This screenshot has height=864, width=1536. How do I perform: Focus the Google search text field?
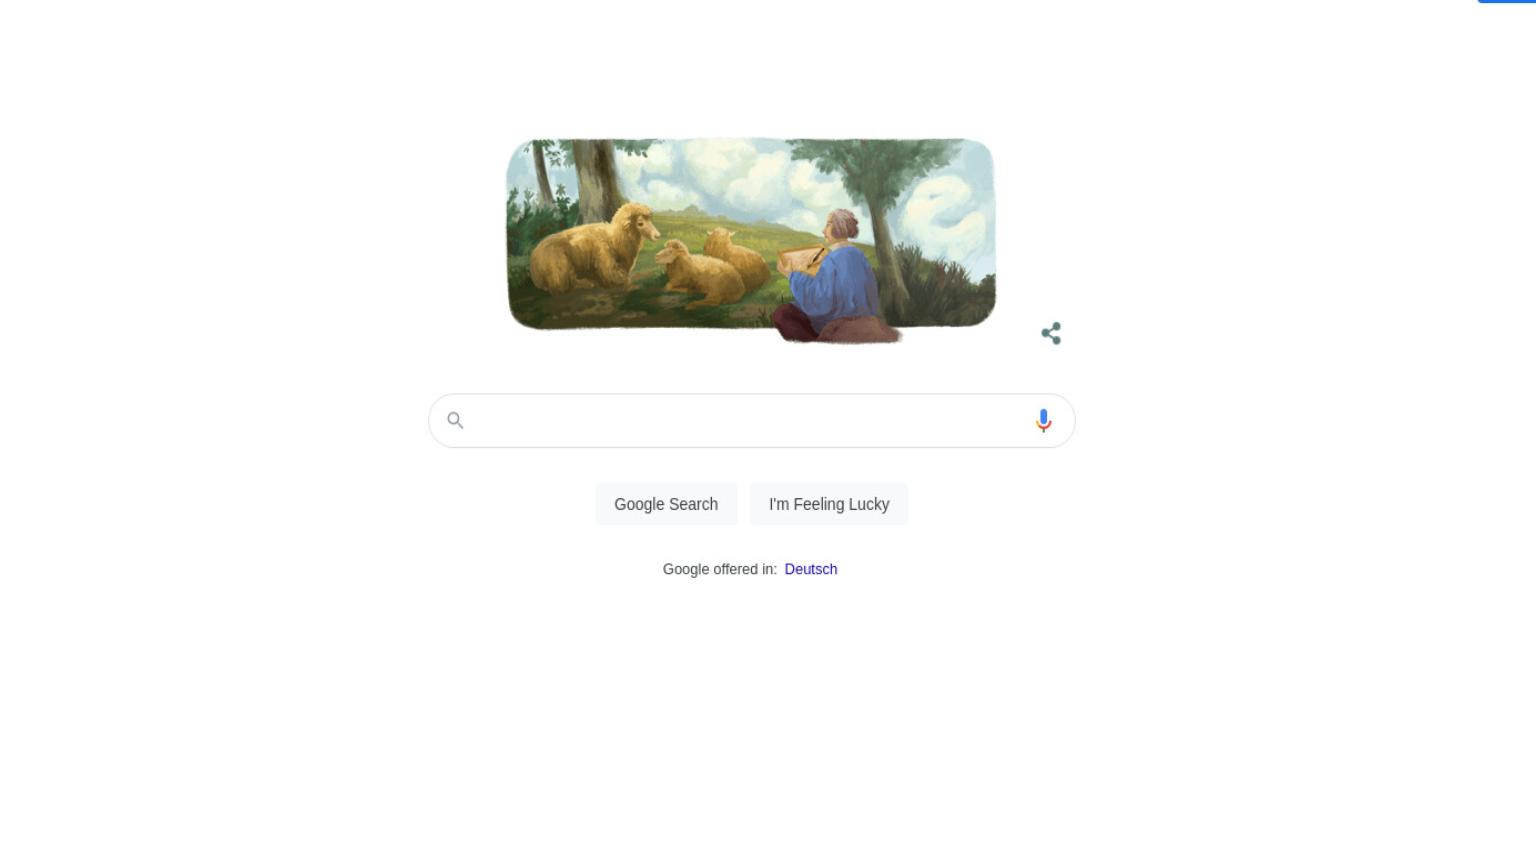coord(751,421)
